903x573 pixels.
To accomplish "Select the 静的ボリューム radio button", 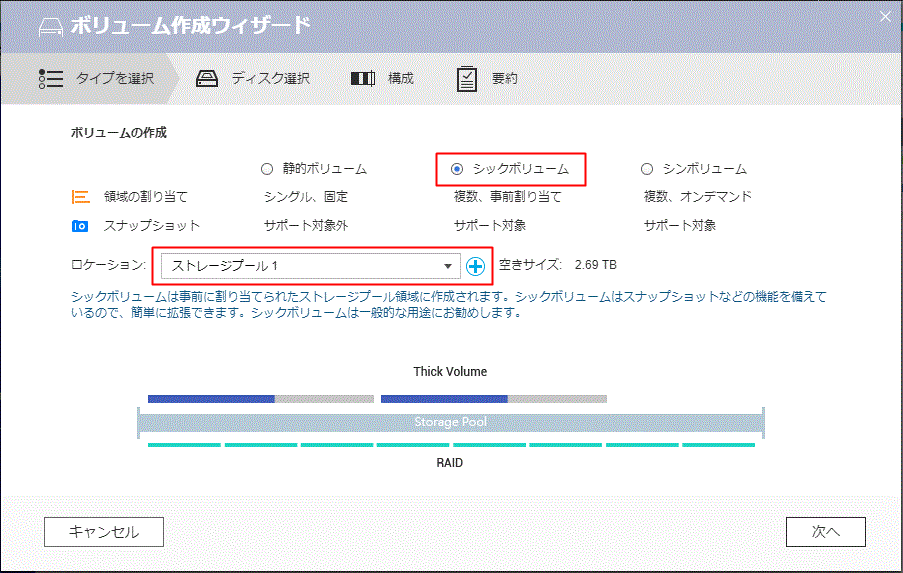I will pyautogui.click(x=267, y=169).
